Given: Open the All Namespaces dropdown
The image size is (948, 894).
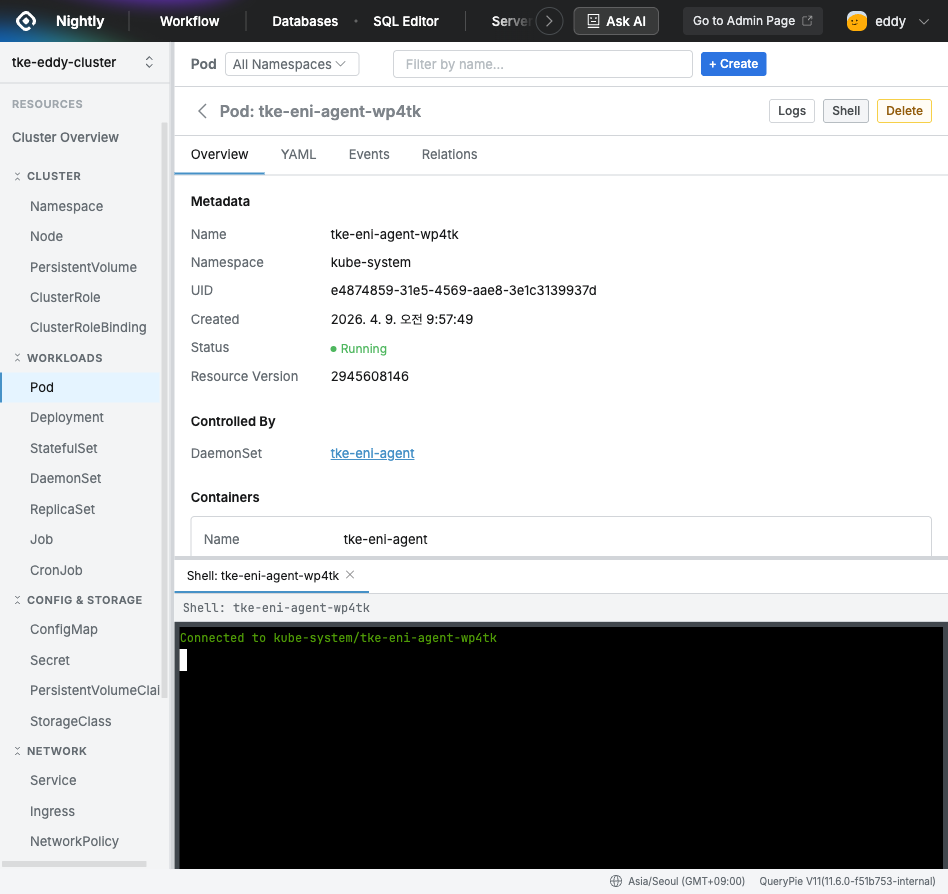Looking at the screenshot, I should tap(292, 64).
